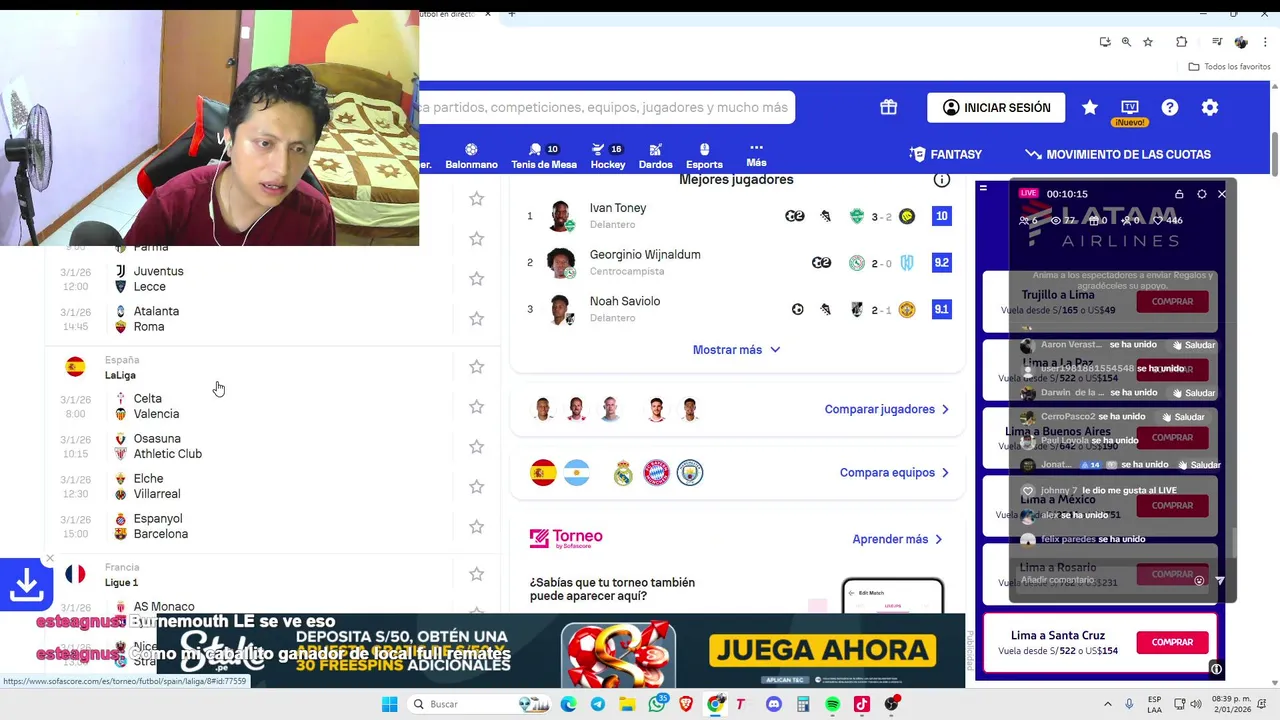Viewport: 1280px width, 720px height.
Task: Open a new Chrome tab
Action: click(512, 13)
